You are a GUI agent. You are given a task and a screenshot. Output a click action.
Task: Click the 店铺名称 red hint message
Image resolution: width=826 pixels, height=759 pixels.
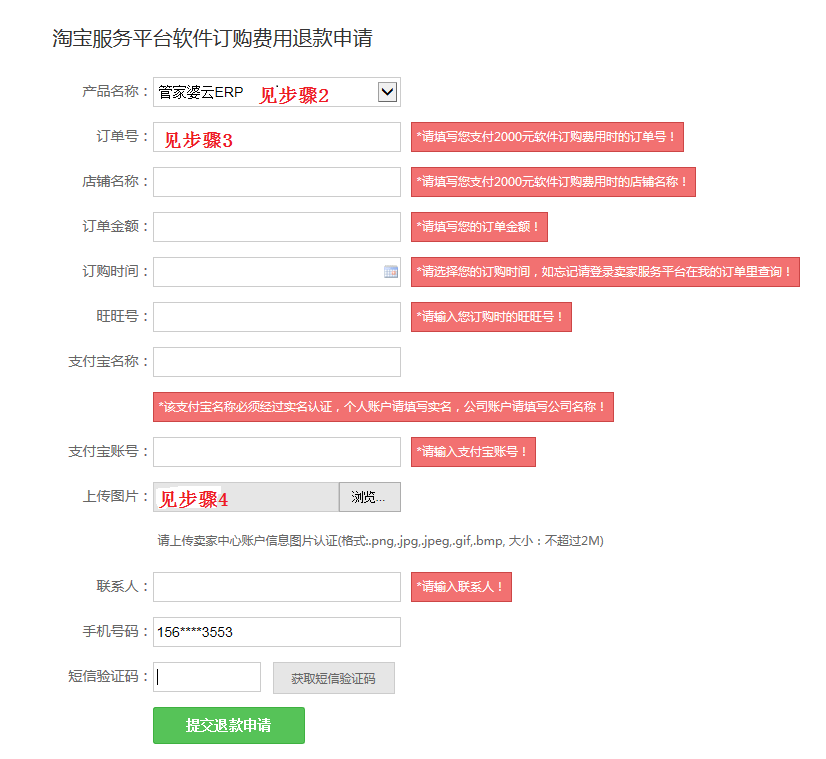pos(553,182)
